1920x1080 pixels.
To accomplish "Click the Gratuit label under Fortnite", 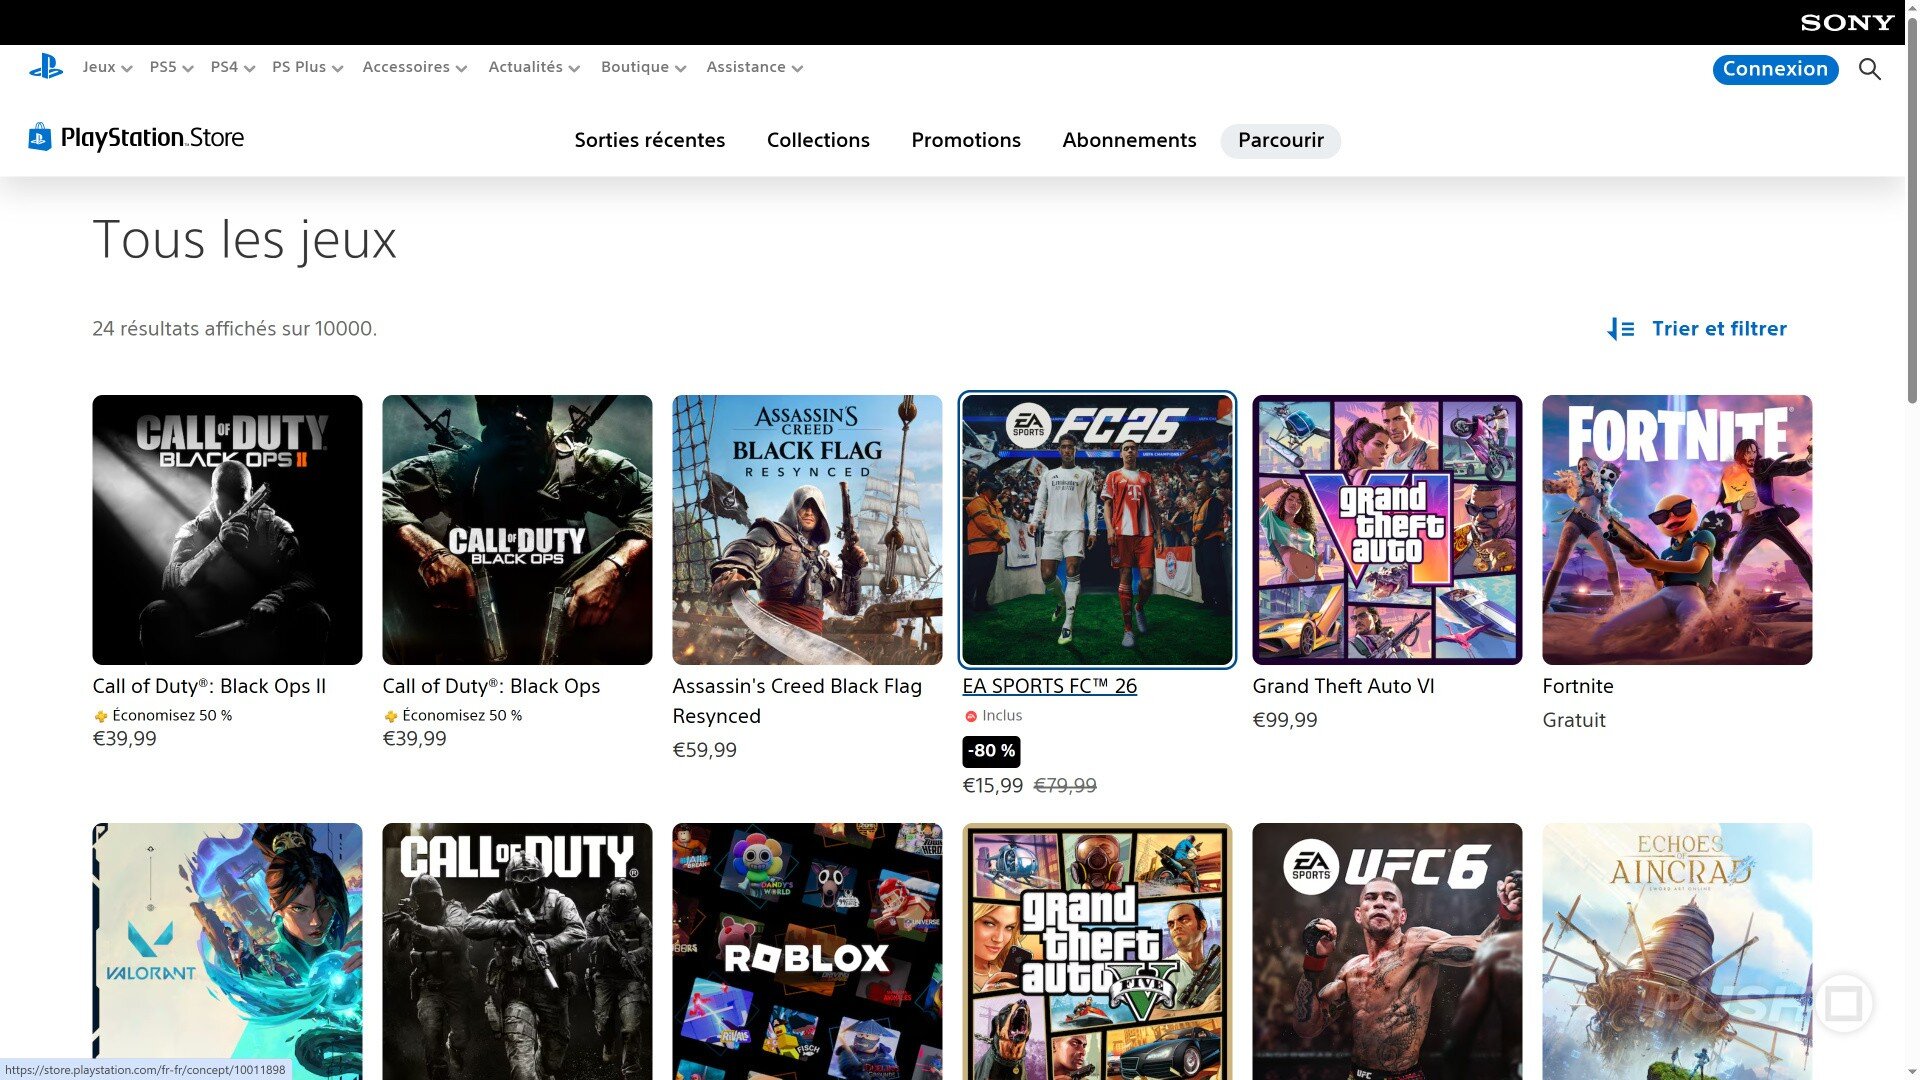I will [x=1574, y=720].
